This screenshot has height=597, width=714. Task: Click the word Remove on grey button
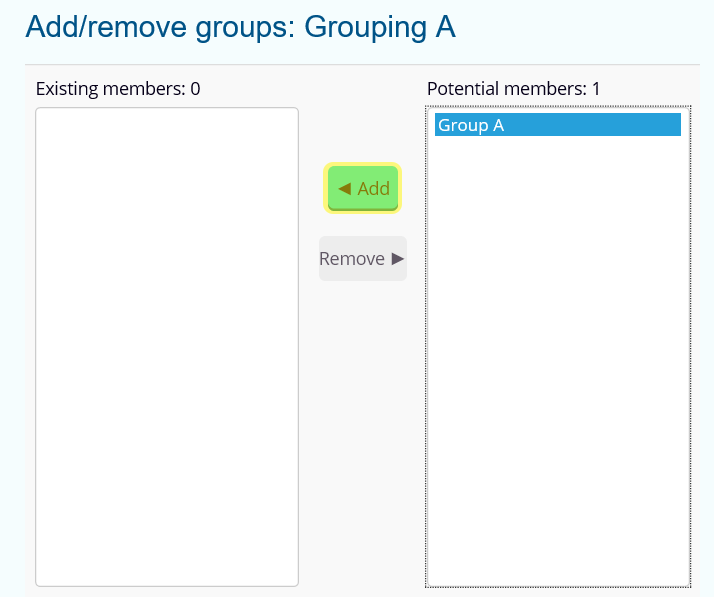(352, 259)
